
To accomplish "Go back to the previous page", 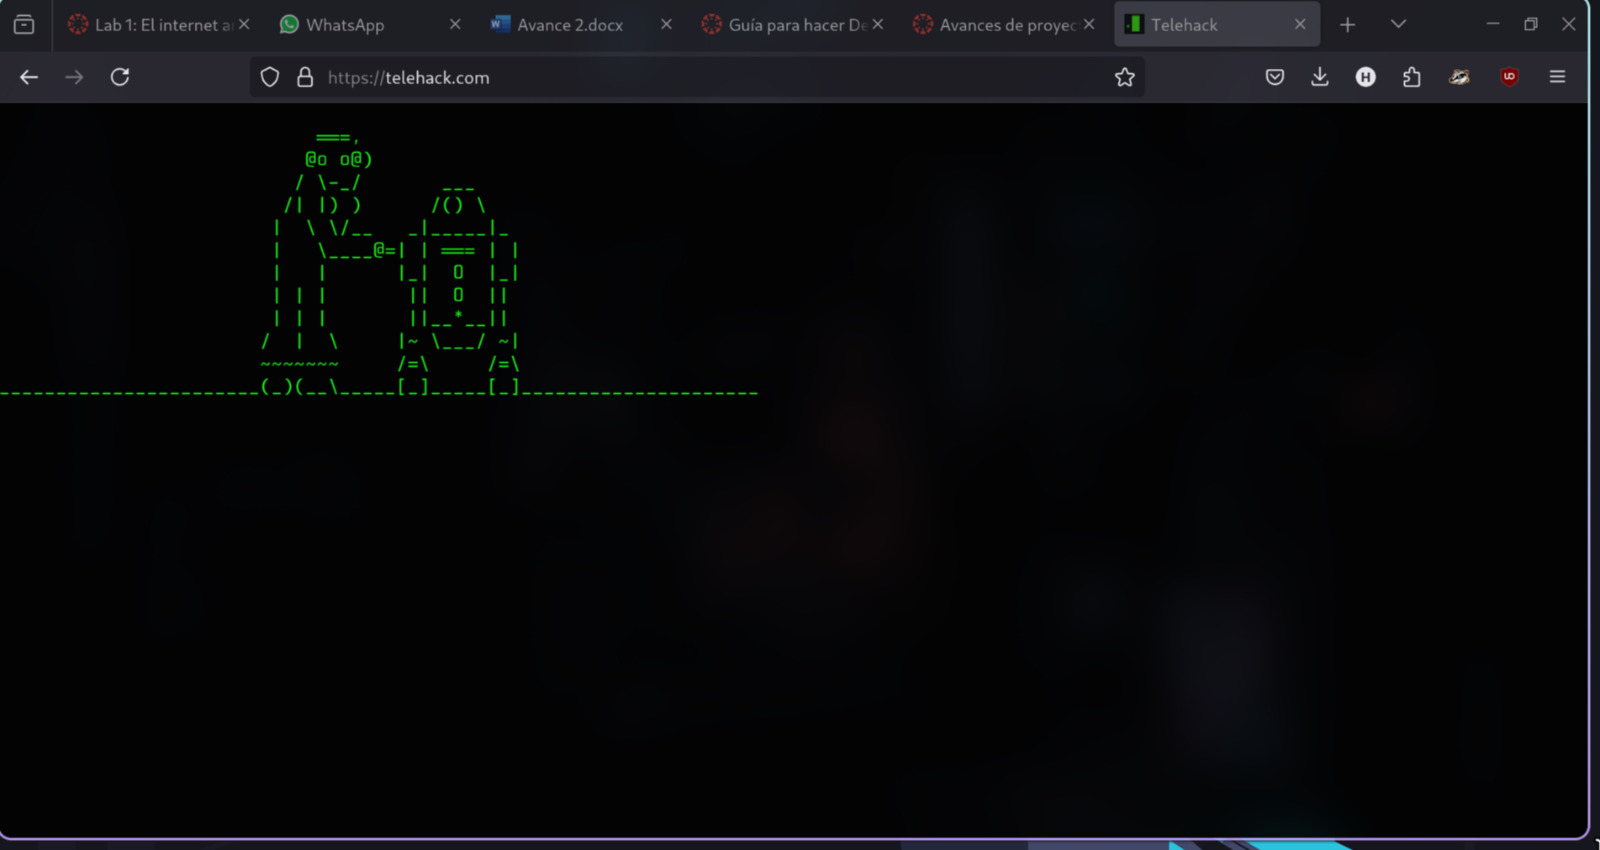I will point(29,77).
